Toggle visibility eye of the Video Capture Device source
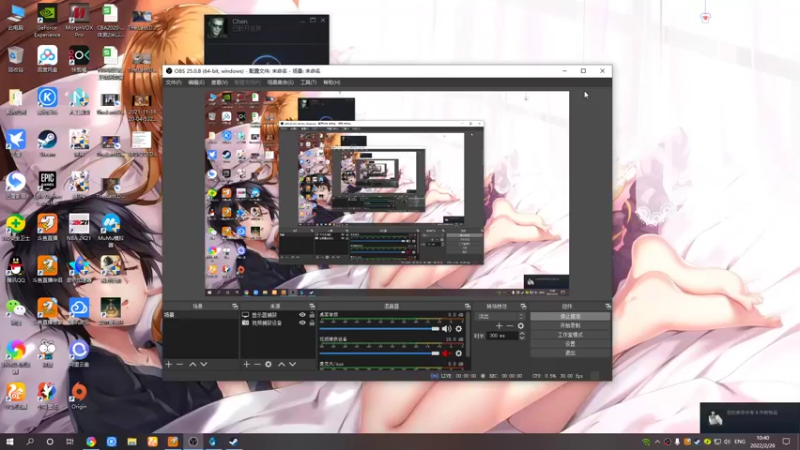 click(302, 323)
